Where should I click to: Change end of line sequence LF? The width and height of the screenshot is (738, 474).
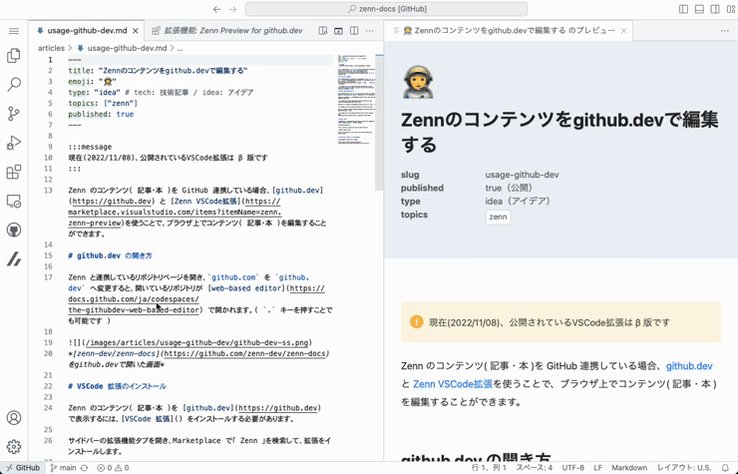[x=598, y=468]
